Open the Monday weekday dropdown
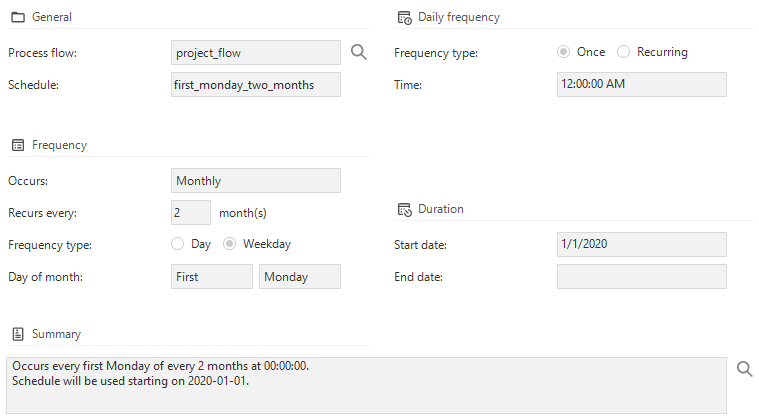 [299, 277]
